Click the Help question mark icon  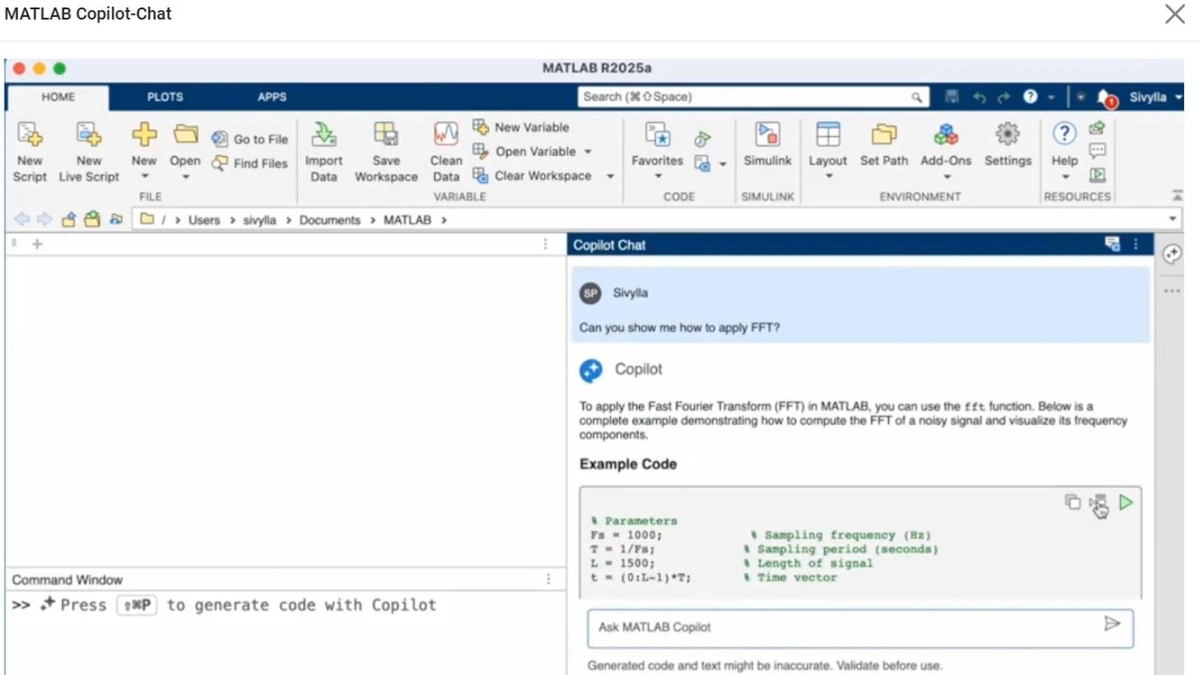coord(1065,134)
